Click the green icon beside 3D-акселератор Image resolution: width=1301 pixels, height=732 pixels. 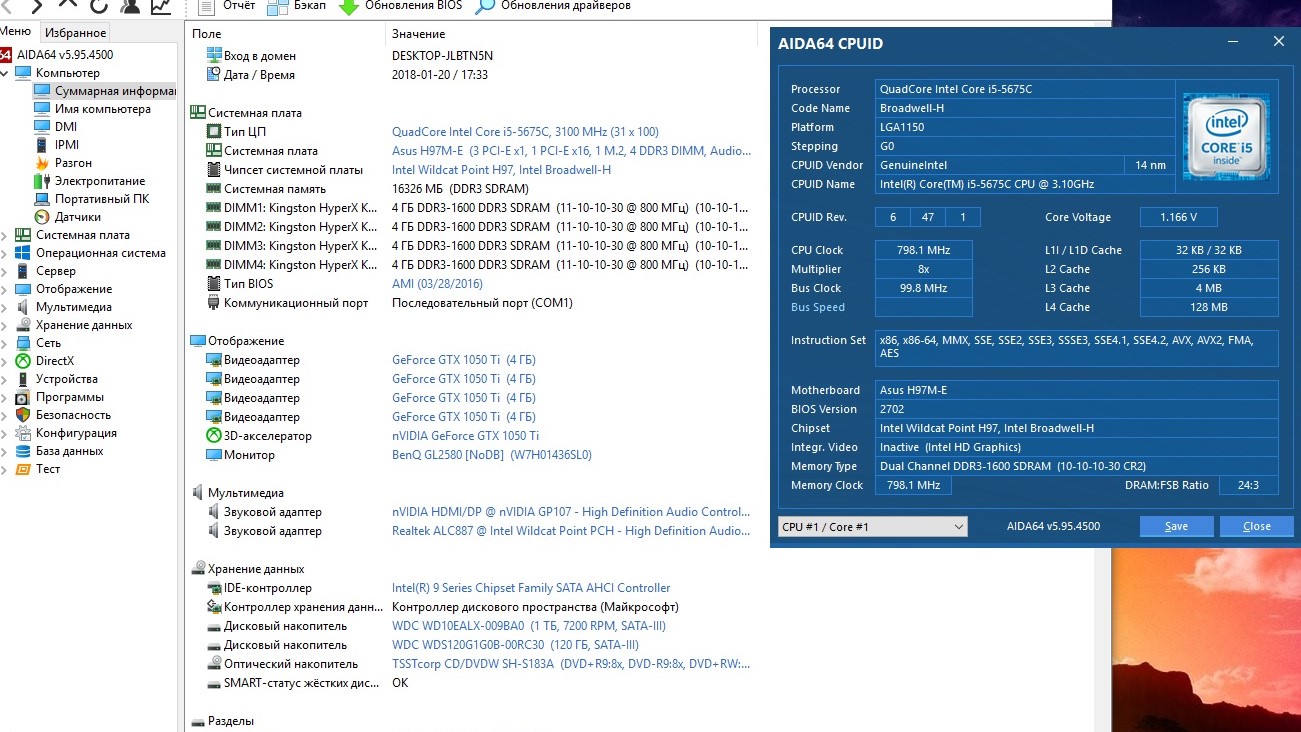click(213, 436)
